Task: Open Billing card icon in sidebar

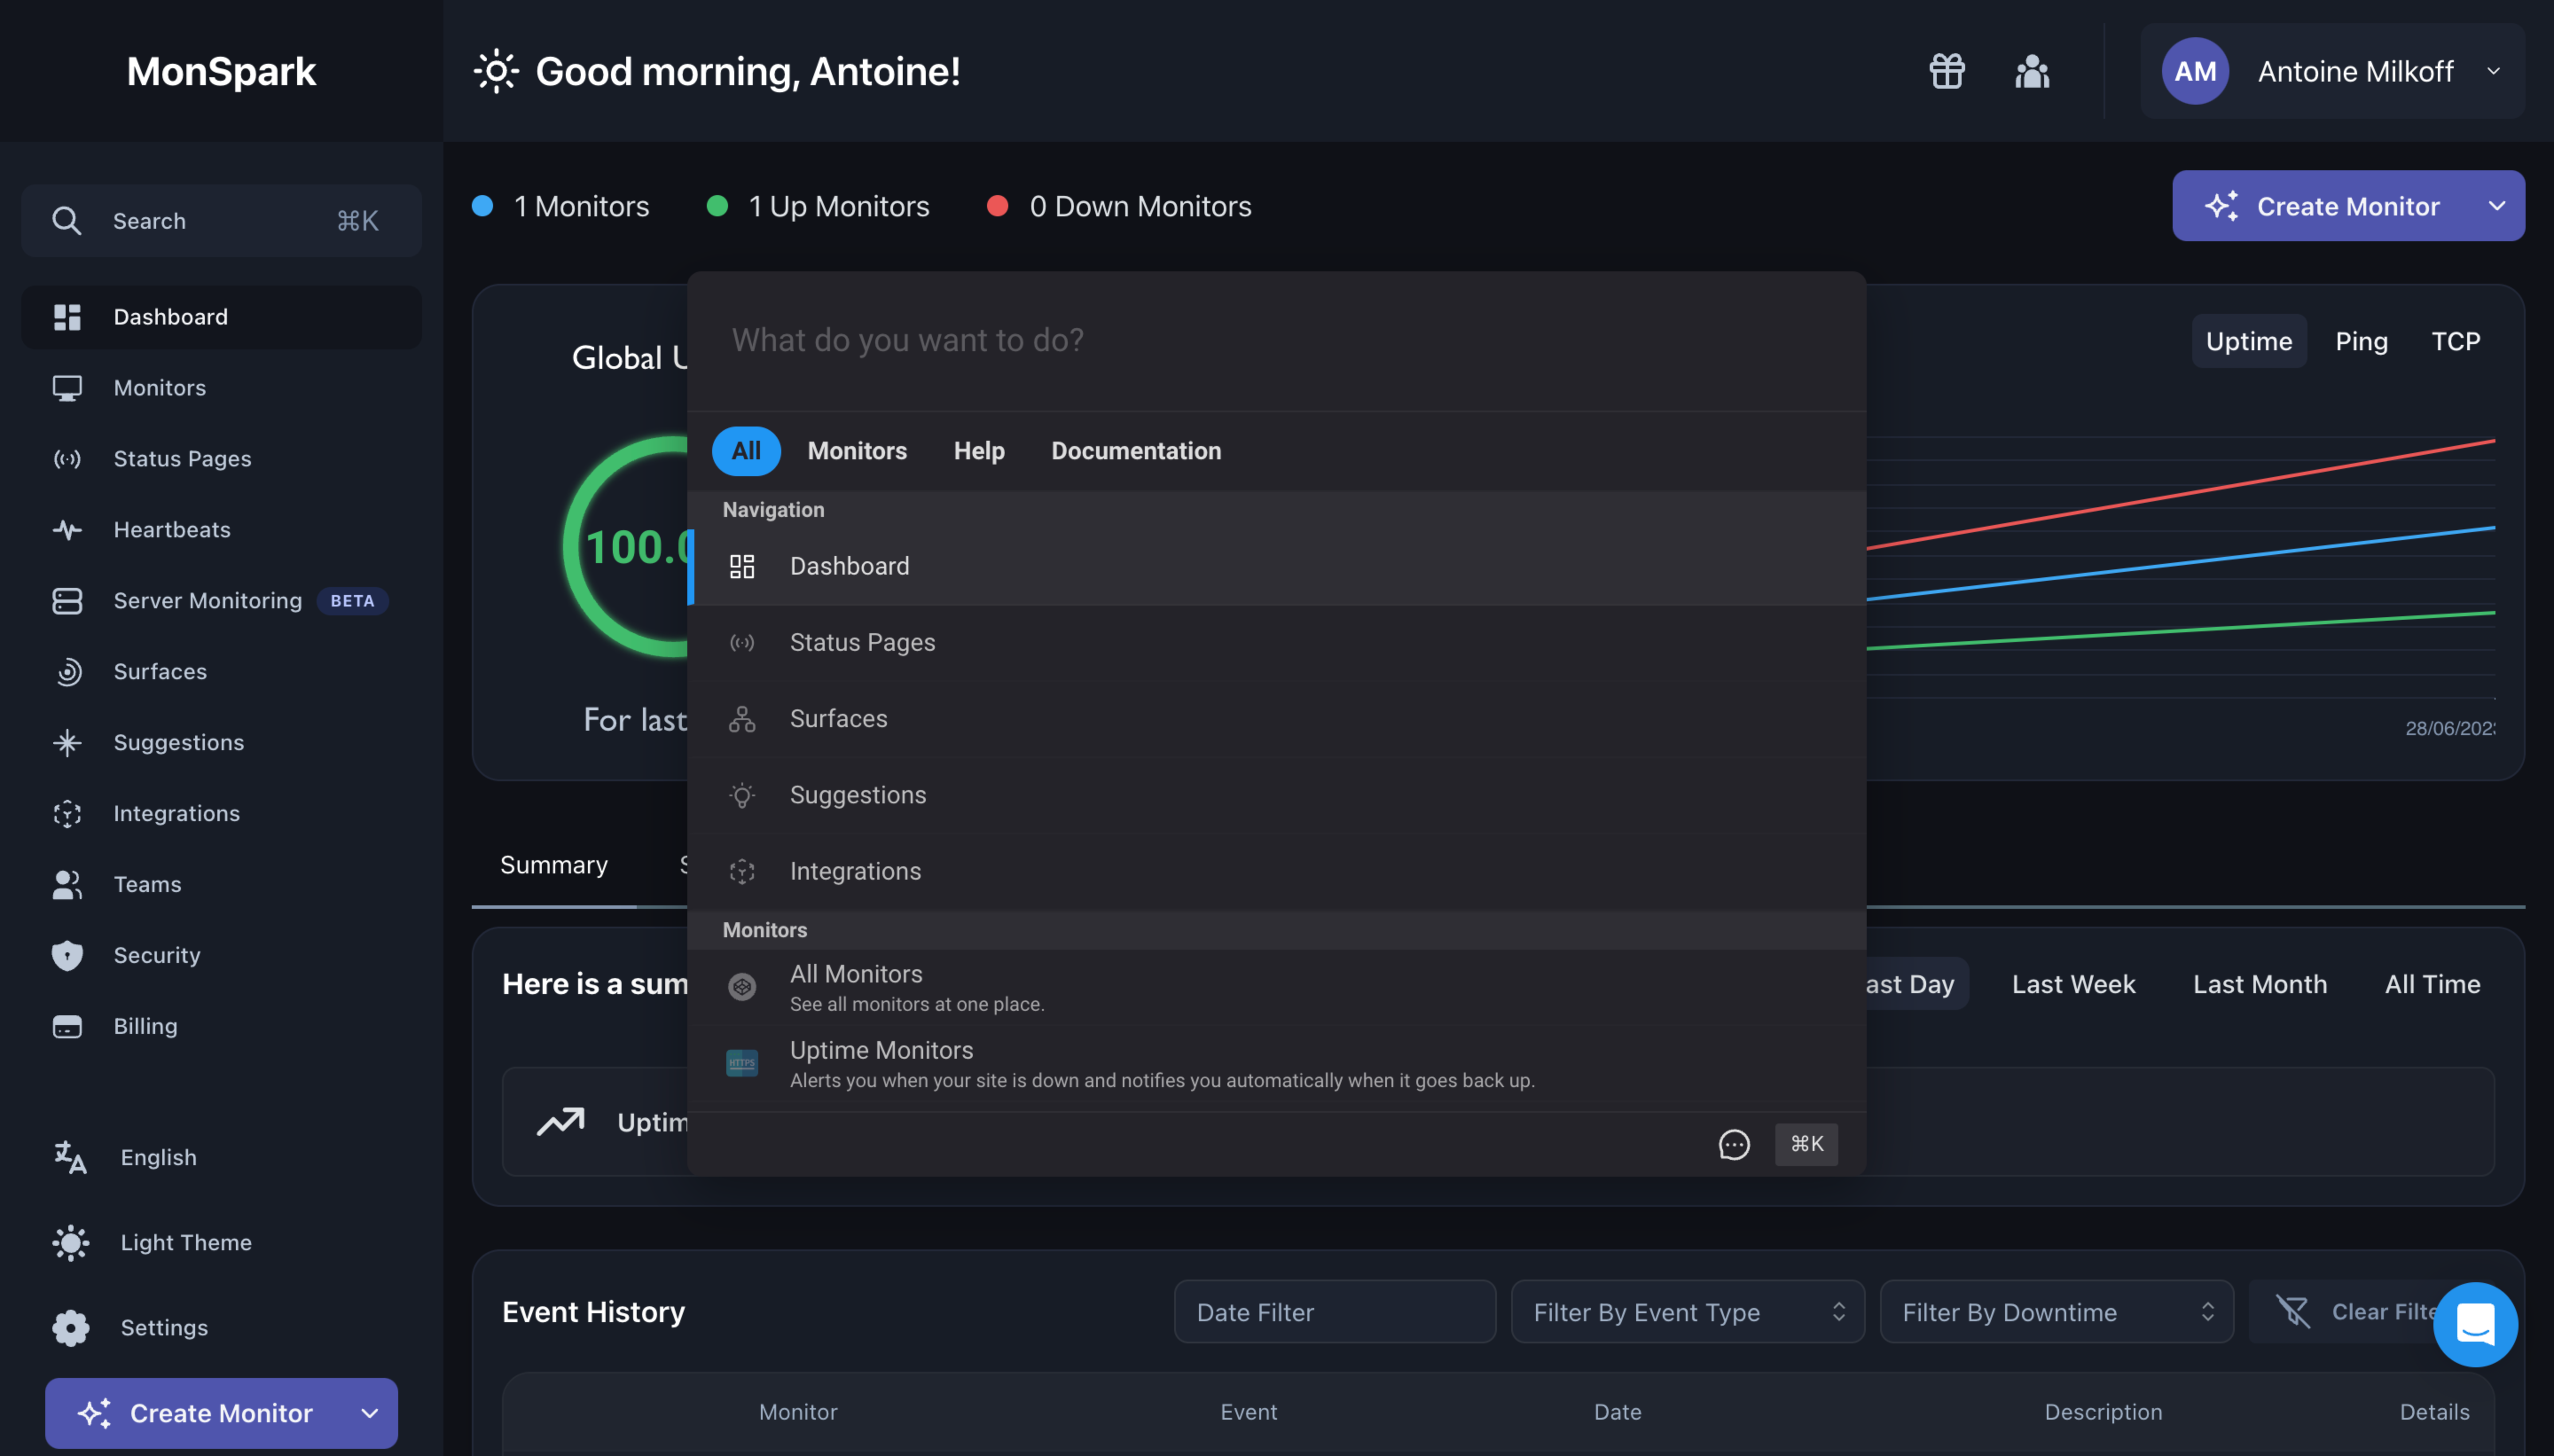Action: coord(67,1027)
